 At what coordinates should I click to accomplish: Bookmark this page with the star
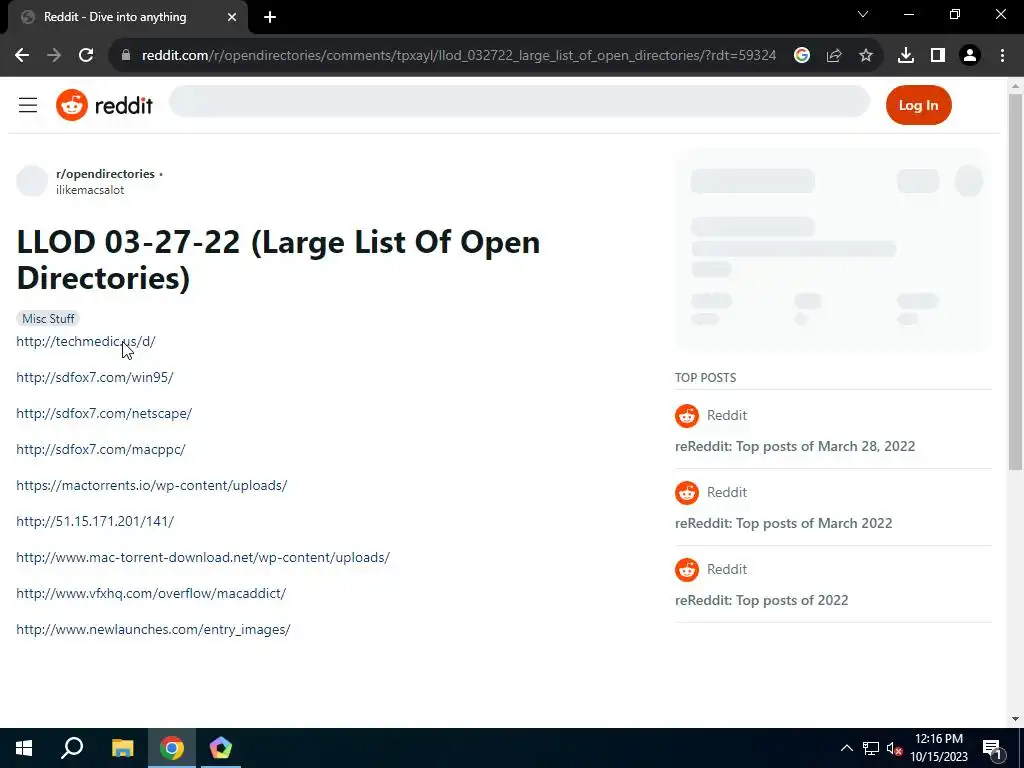point(866,56)
